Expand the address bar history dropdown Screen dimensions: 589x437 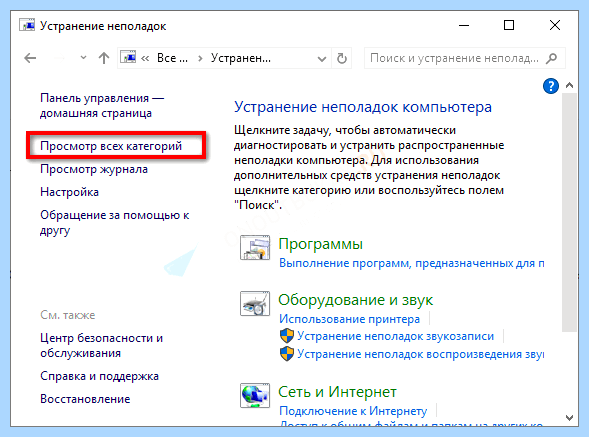322,59
